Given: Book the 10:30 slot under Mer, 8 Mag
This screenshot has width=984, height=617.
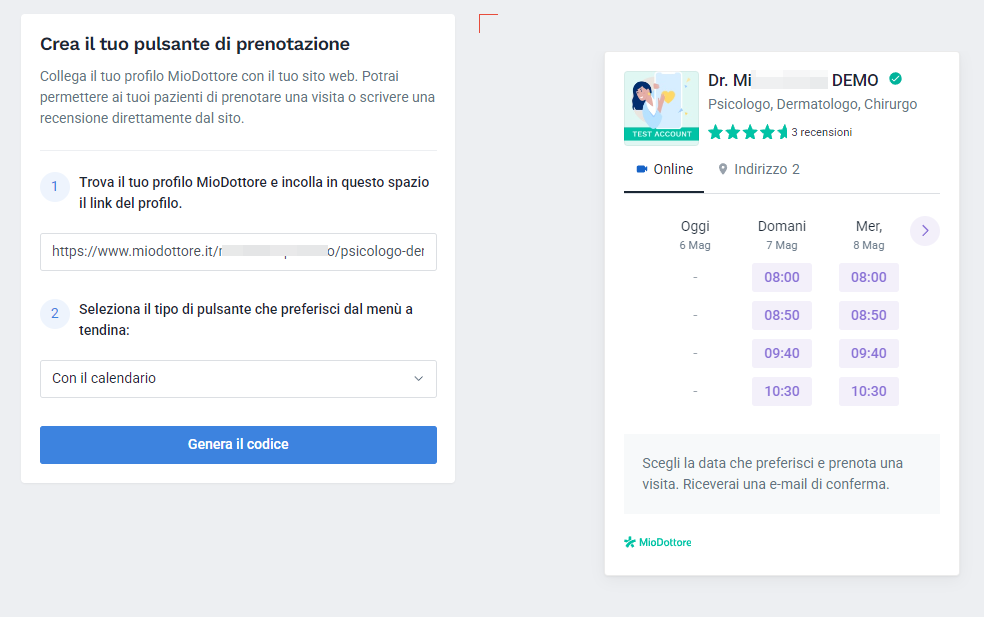Looking at the screenshot, I should (x=869, y=391).
